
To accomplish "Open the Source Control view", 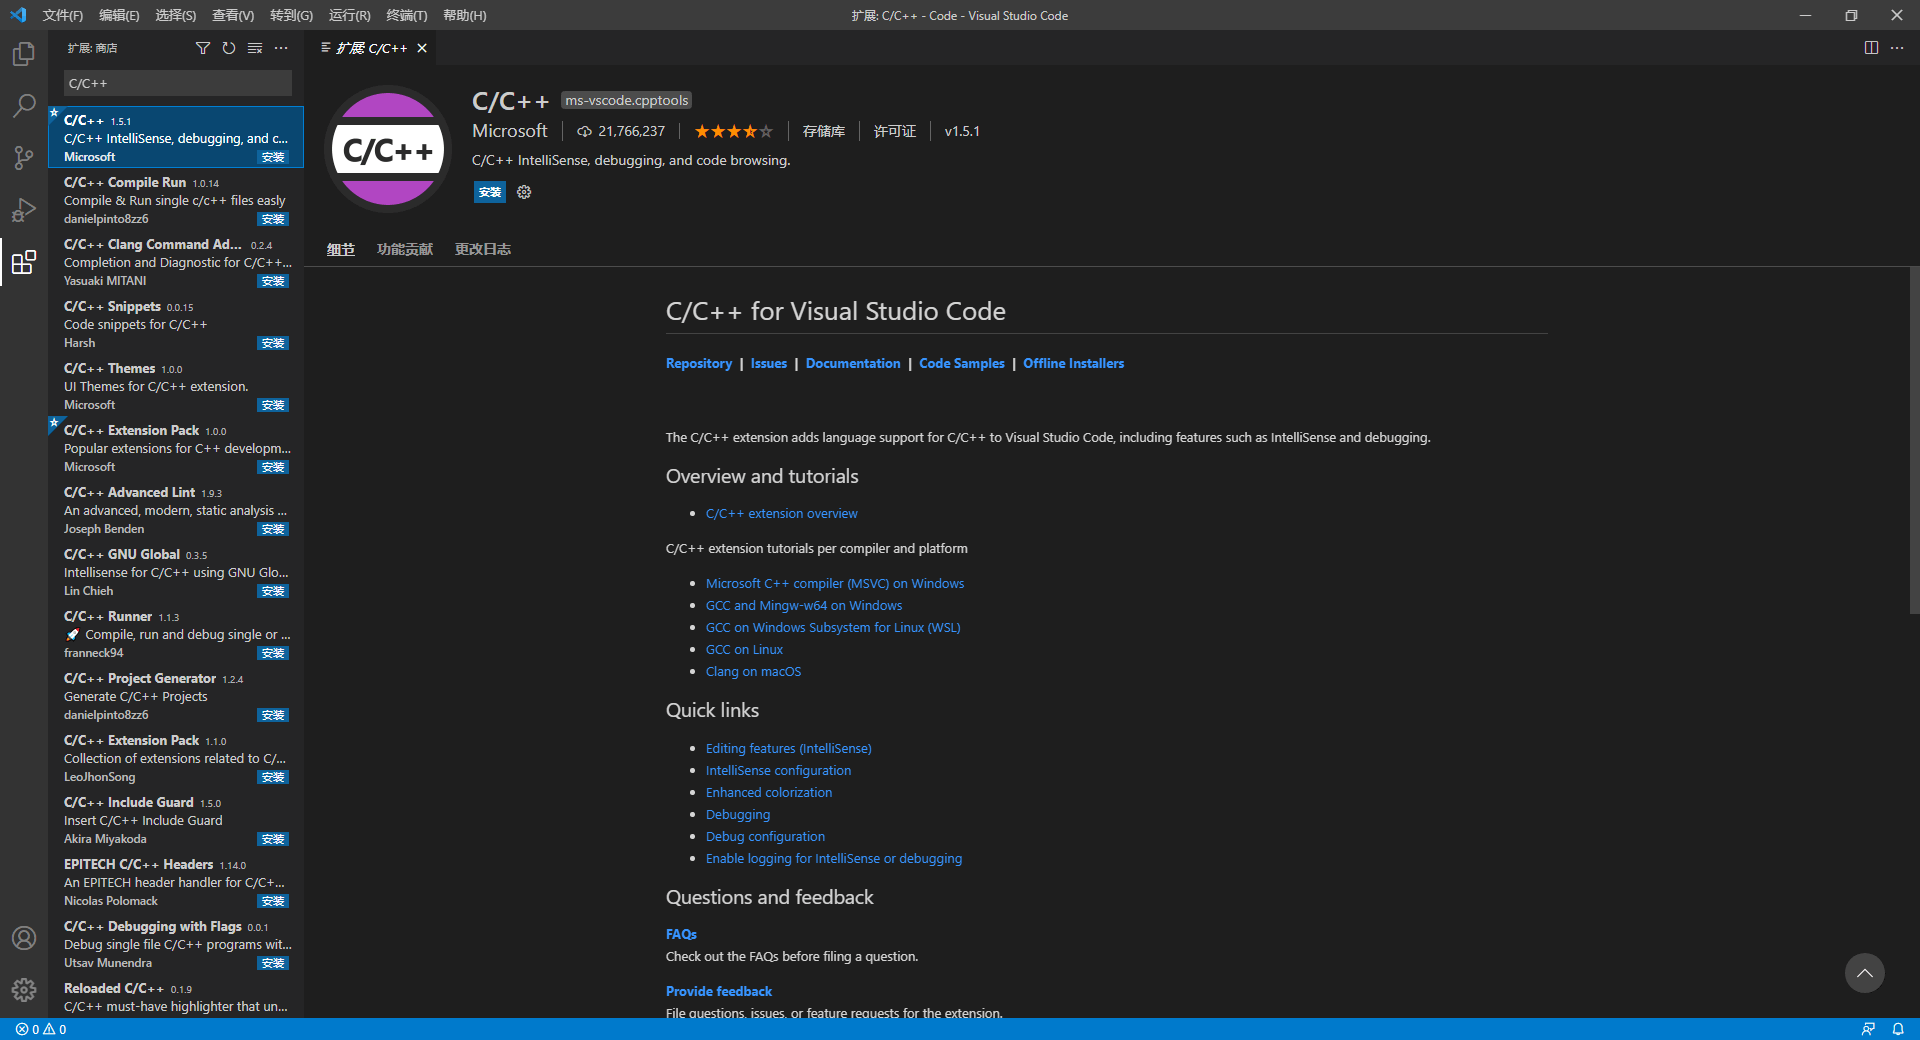I will tap(24, 158).
